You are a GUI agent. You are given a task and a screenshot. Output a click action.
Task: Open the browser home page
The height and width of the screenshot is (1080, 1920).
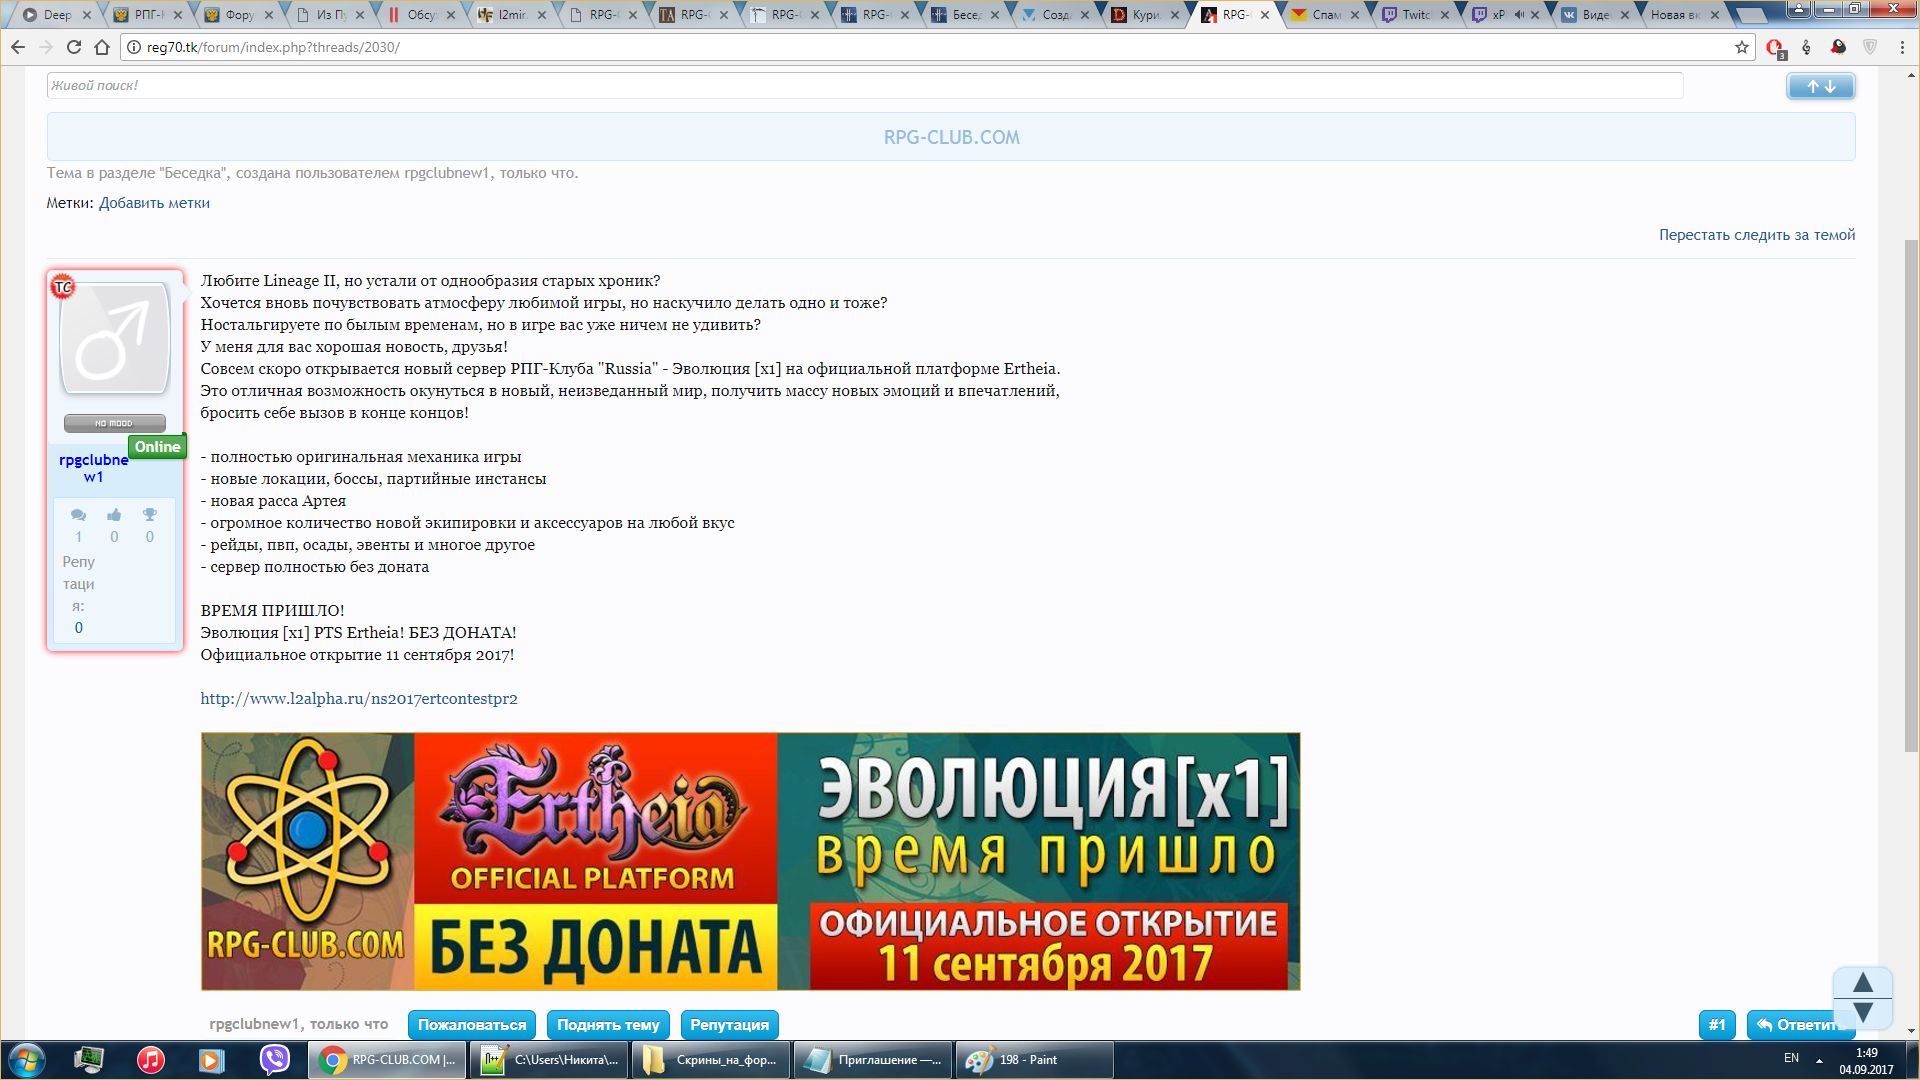pos(102,47)
